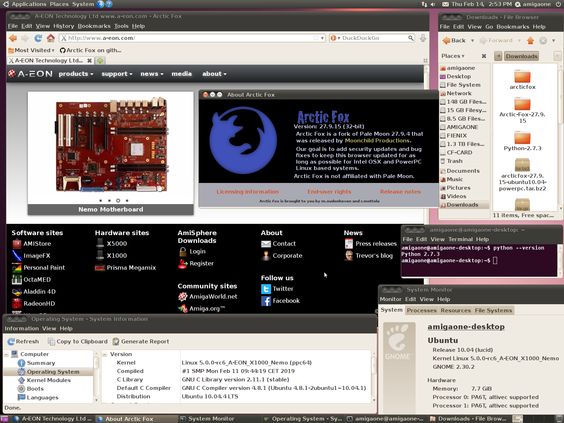Click the A-EON logo
Screen dimensions: 564x423
[x=30, y=74]
